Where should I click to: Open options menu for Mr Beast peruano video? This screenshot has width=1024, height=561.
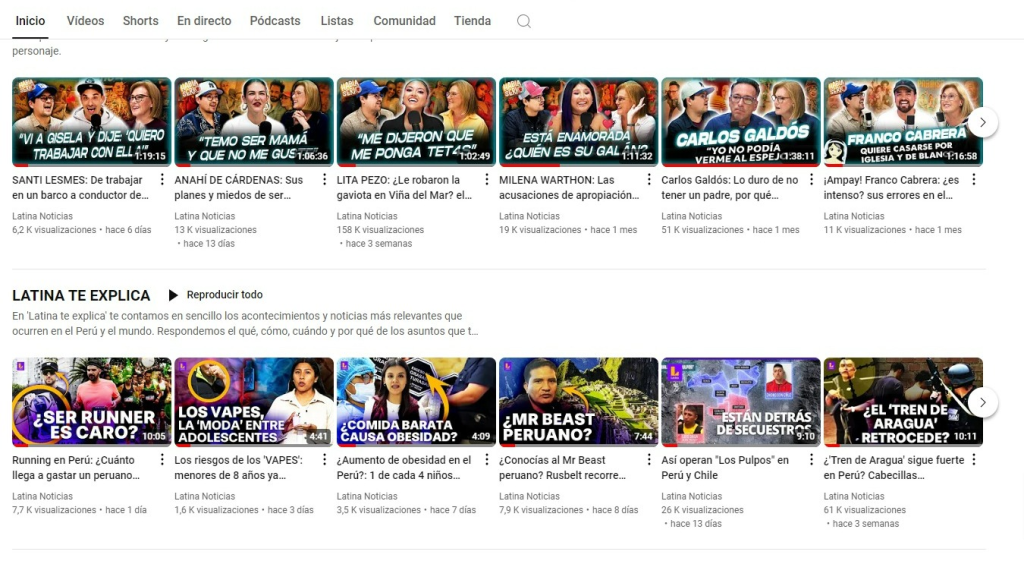tap(649, 460)
